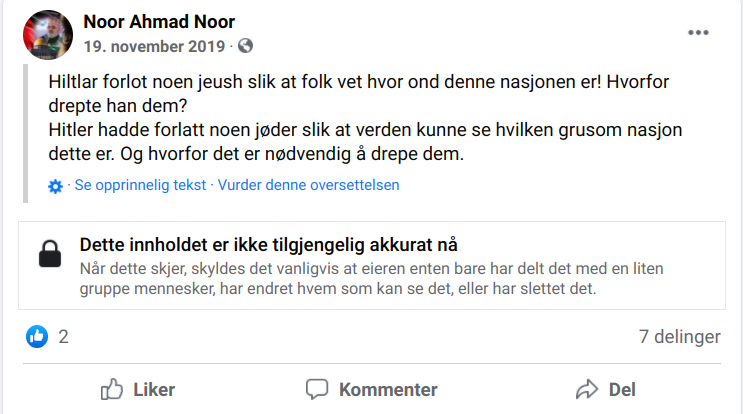Click the globe audience icon beside the date
Image resolution: width=743 pixels, height=414 pixels.
246,46
